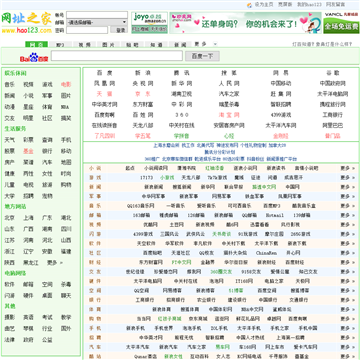Open the VANCL free shipping banner
Image resolution: width=360 pixels, height=360 pixels.
pos(342,23)
